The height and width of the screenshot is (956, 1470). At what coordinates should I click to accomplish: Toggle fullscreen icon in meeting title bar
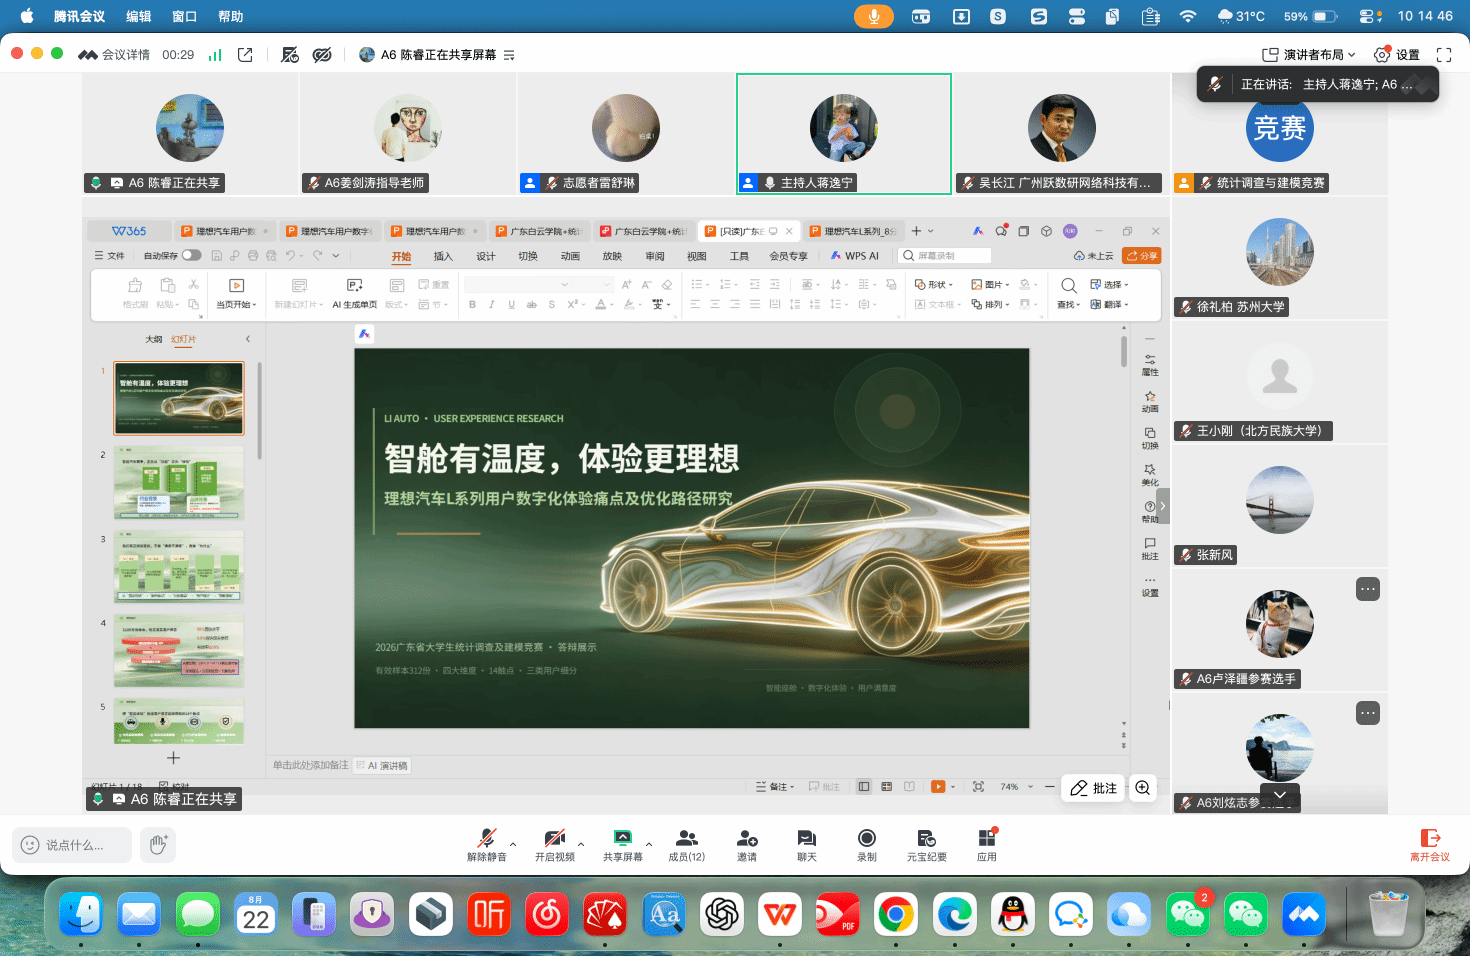(x=1444, y=55)
